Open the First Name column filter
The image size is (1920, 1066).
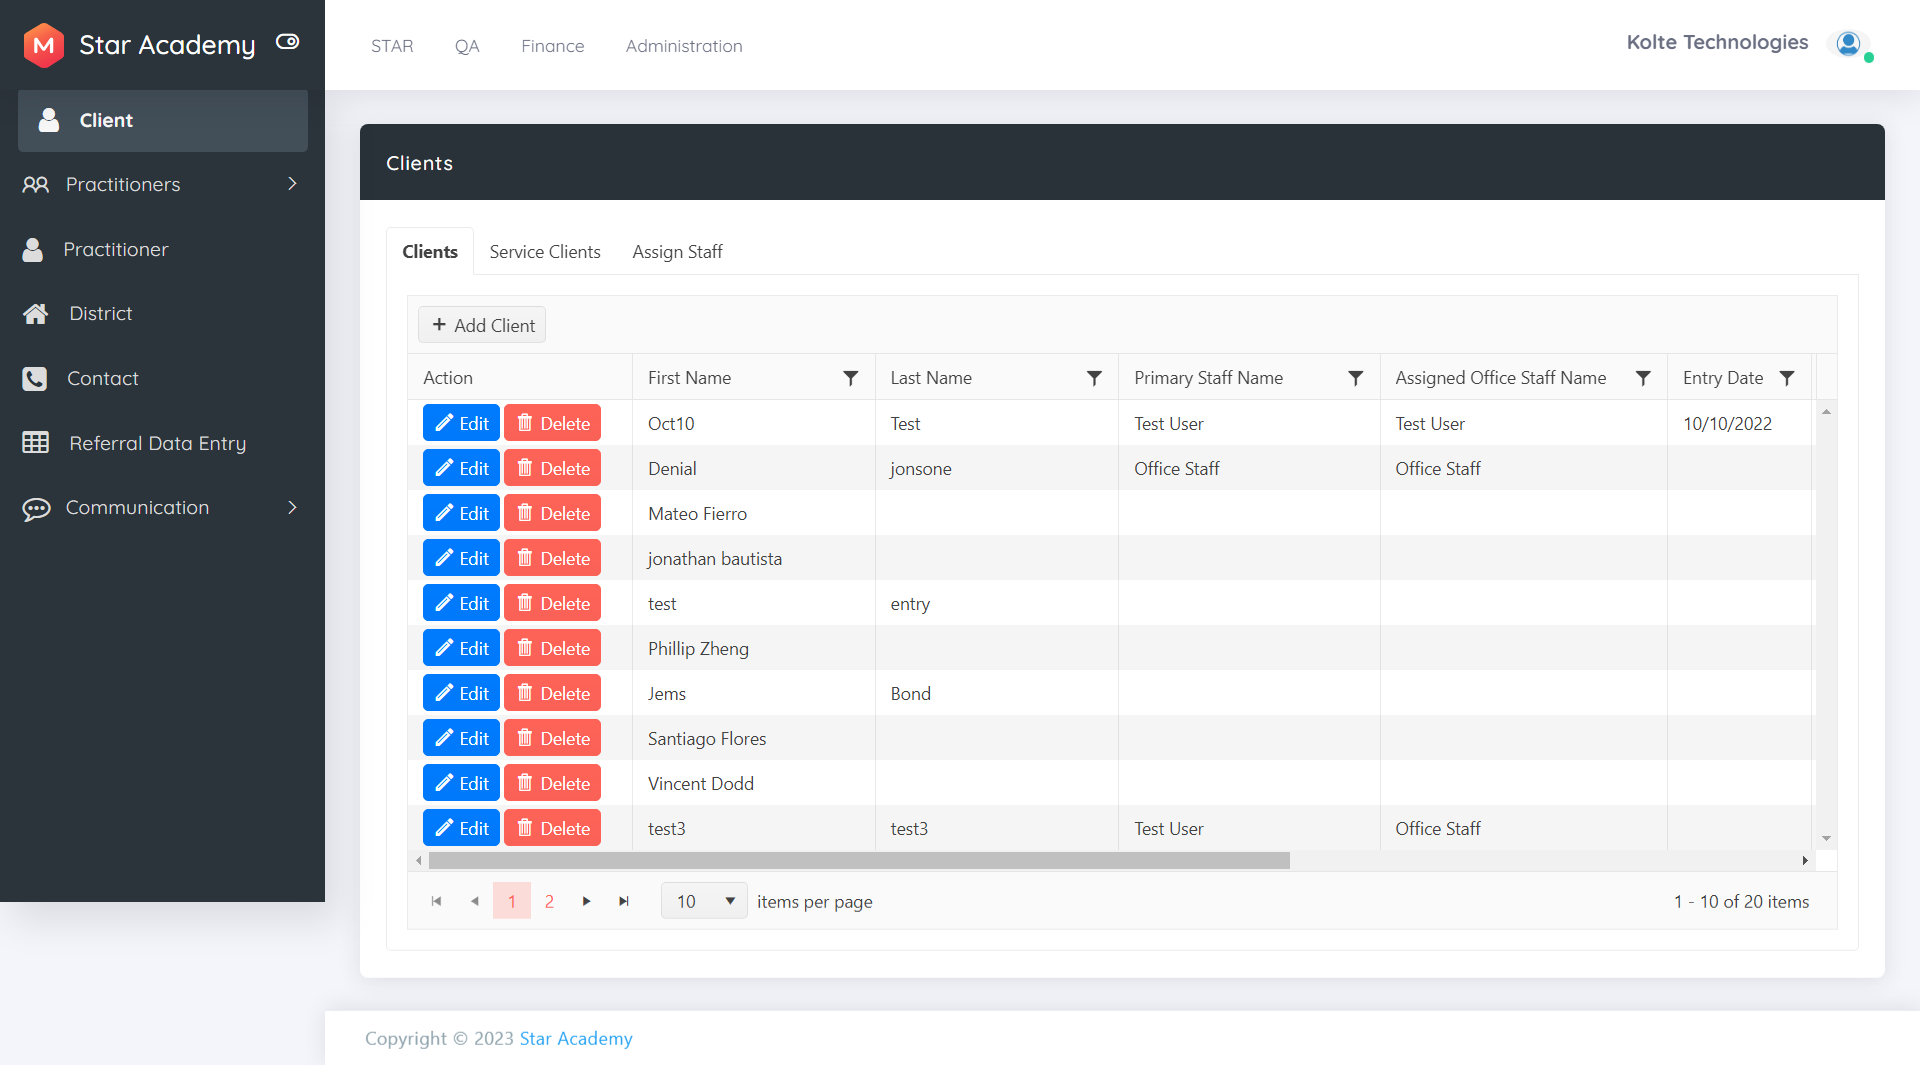point(851,378)
